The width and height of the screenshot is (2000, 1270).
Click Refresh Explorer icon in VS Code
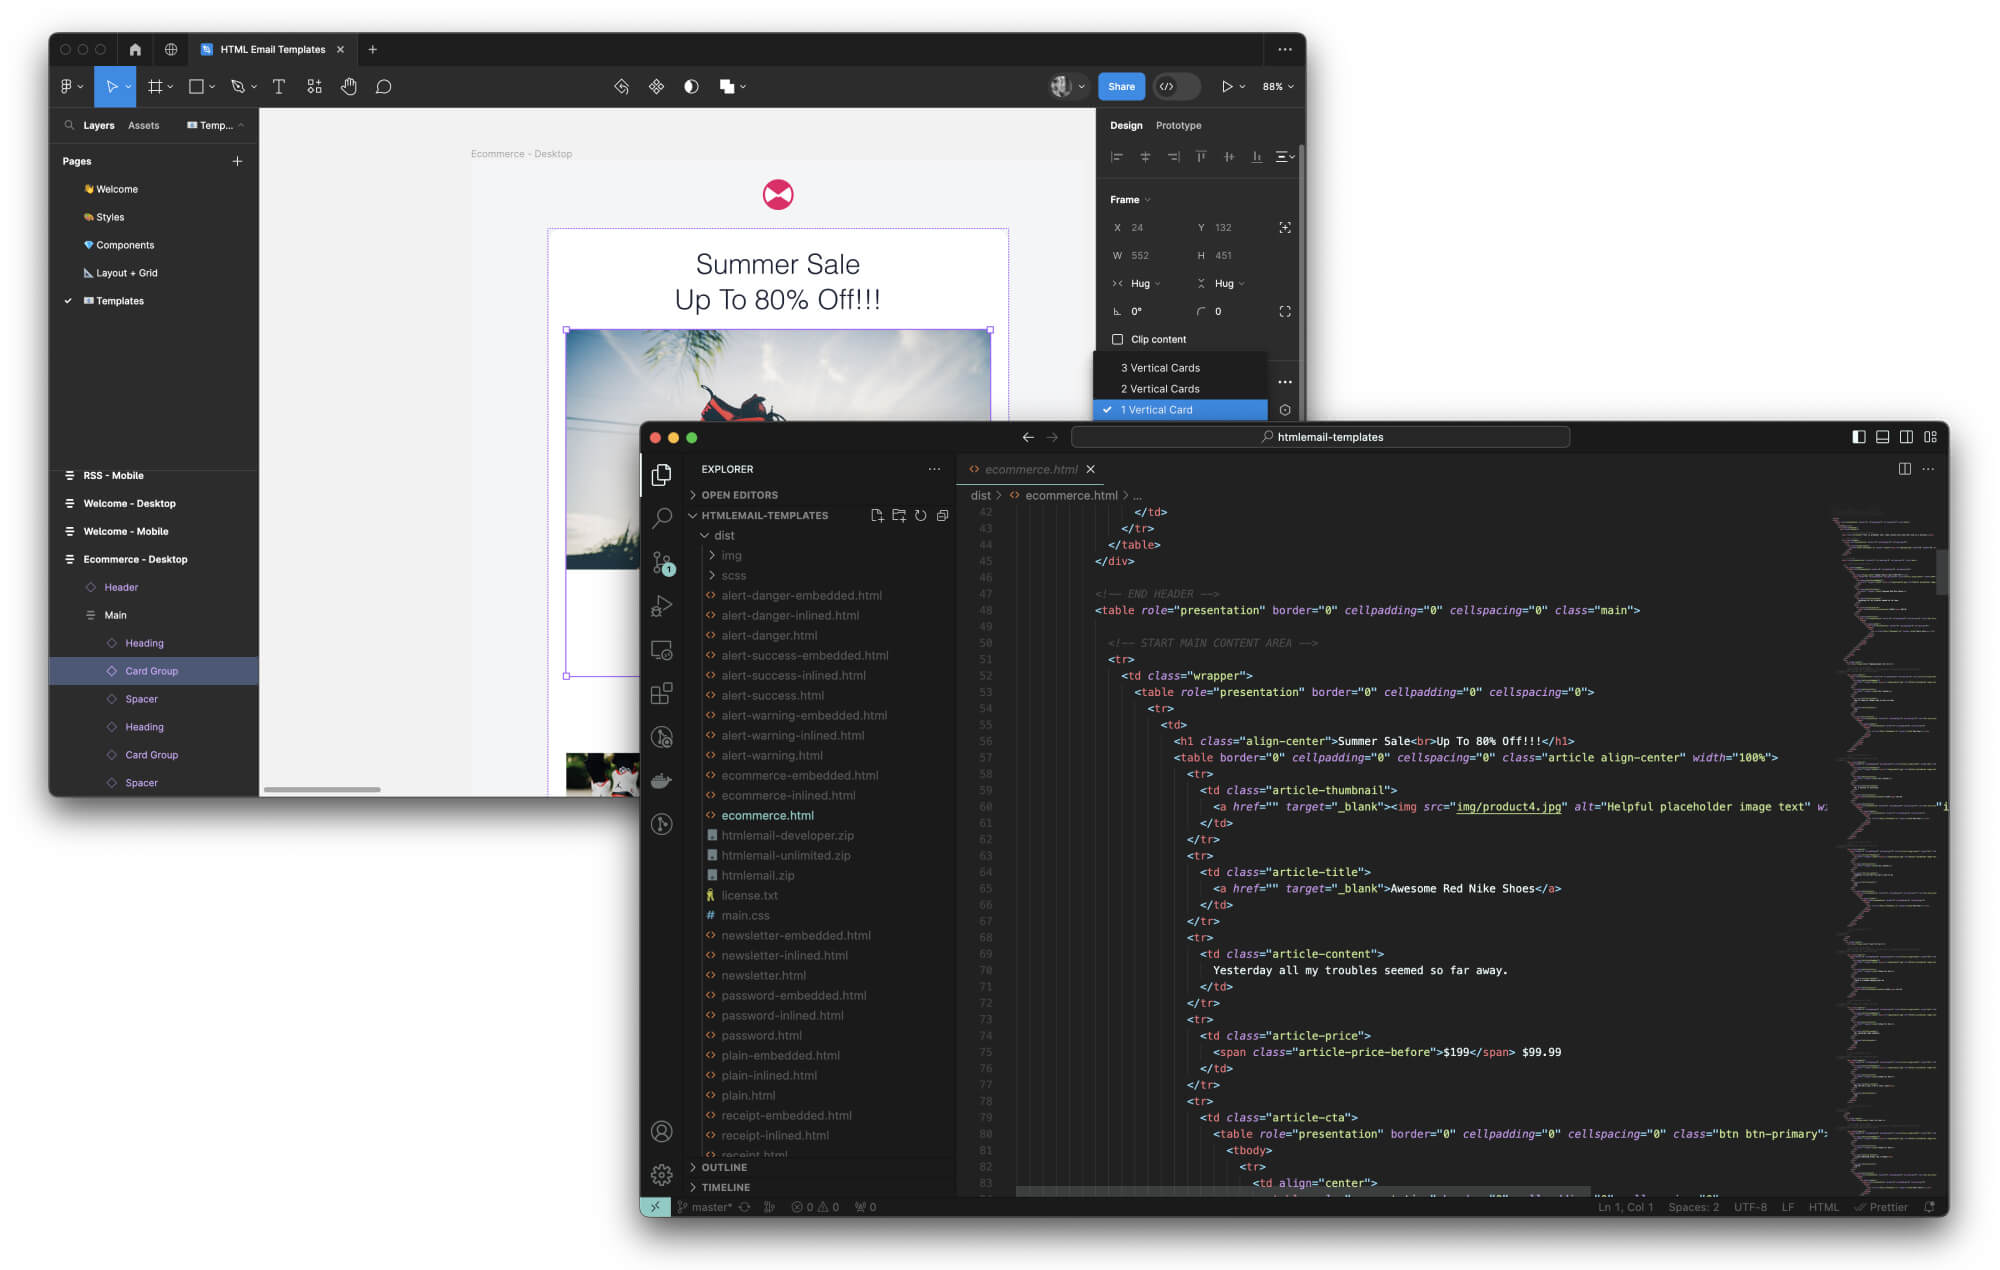[x=920, y=515]
